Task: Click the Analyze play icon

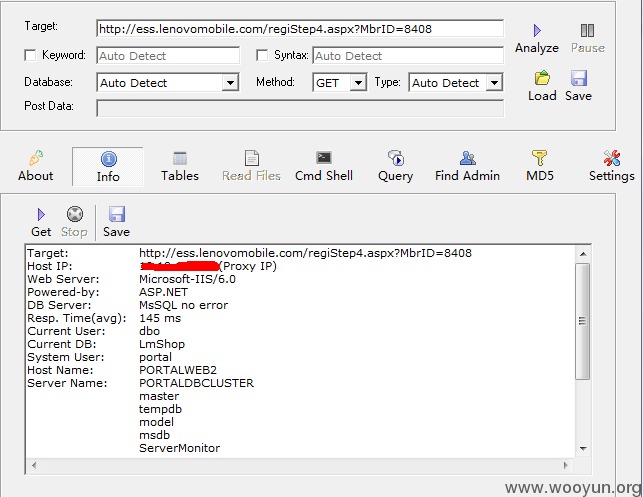Action: (x=537, y=31)
